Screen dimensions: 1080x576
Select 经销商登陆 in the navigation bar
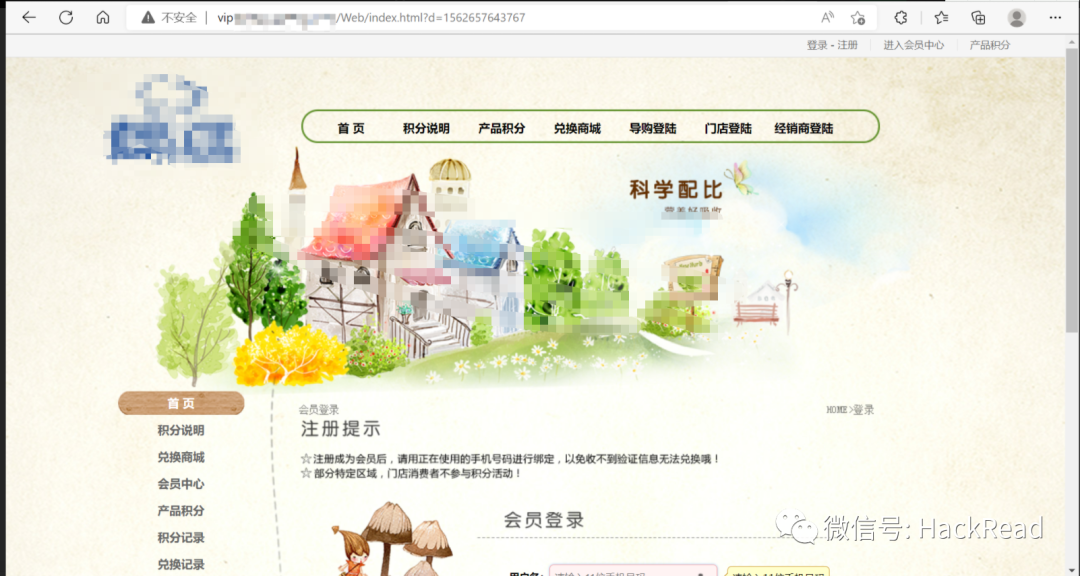click(x=804, y=128)
